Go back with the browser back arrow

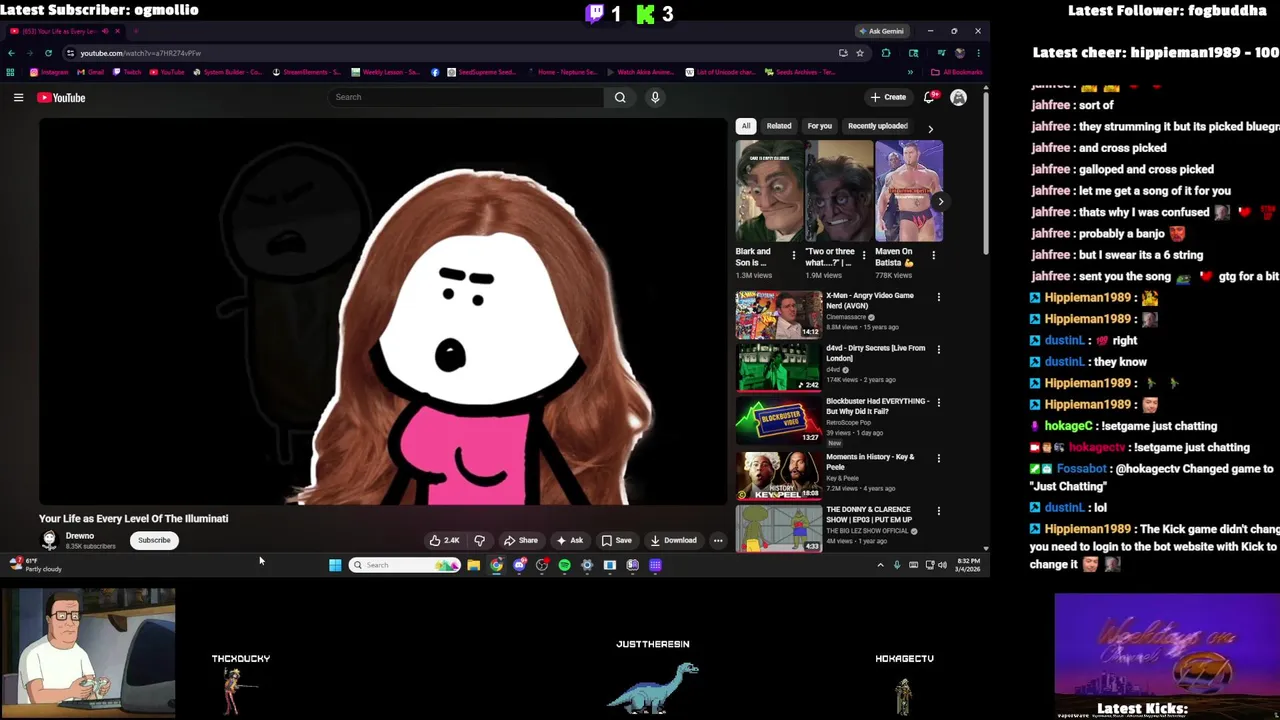click(x=11, y=53)
